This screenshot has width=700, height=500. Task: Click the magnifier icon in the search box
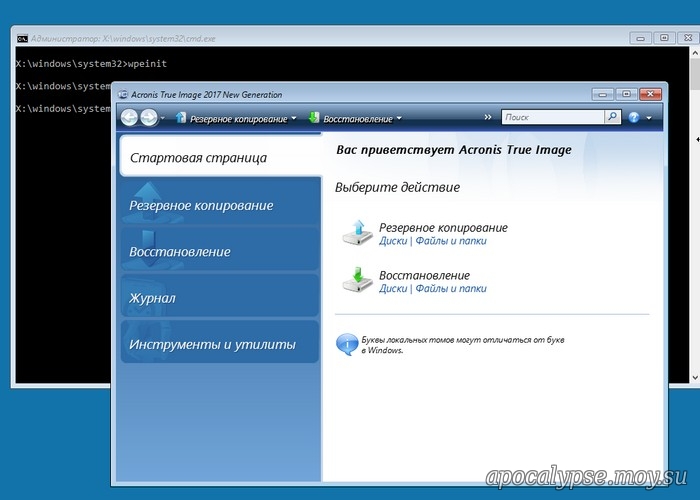612,117
